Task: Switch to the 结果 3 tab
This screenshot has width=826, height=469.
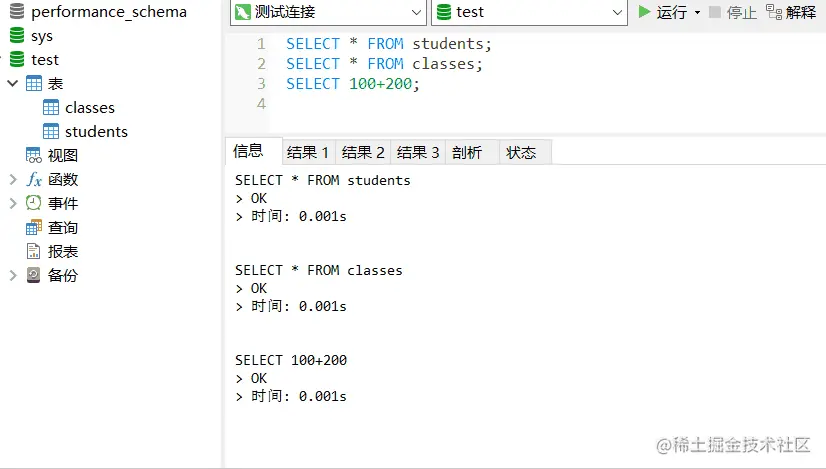Action: [x=418, y=152]
